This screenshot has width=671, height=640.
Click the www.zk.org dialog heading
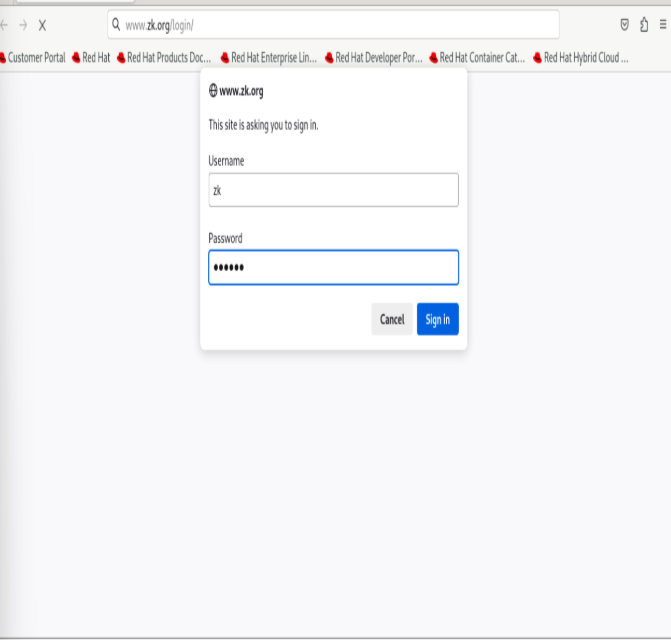tap(241, 91)
